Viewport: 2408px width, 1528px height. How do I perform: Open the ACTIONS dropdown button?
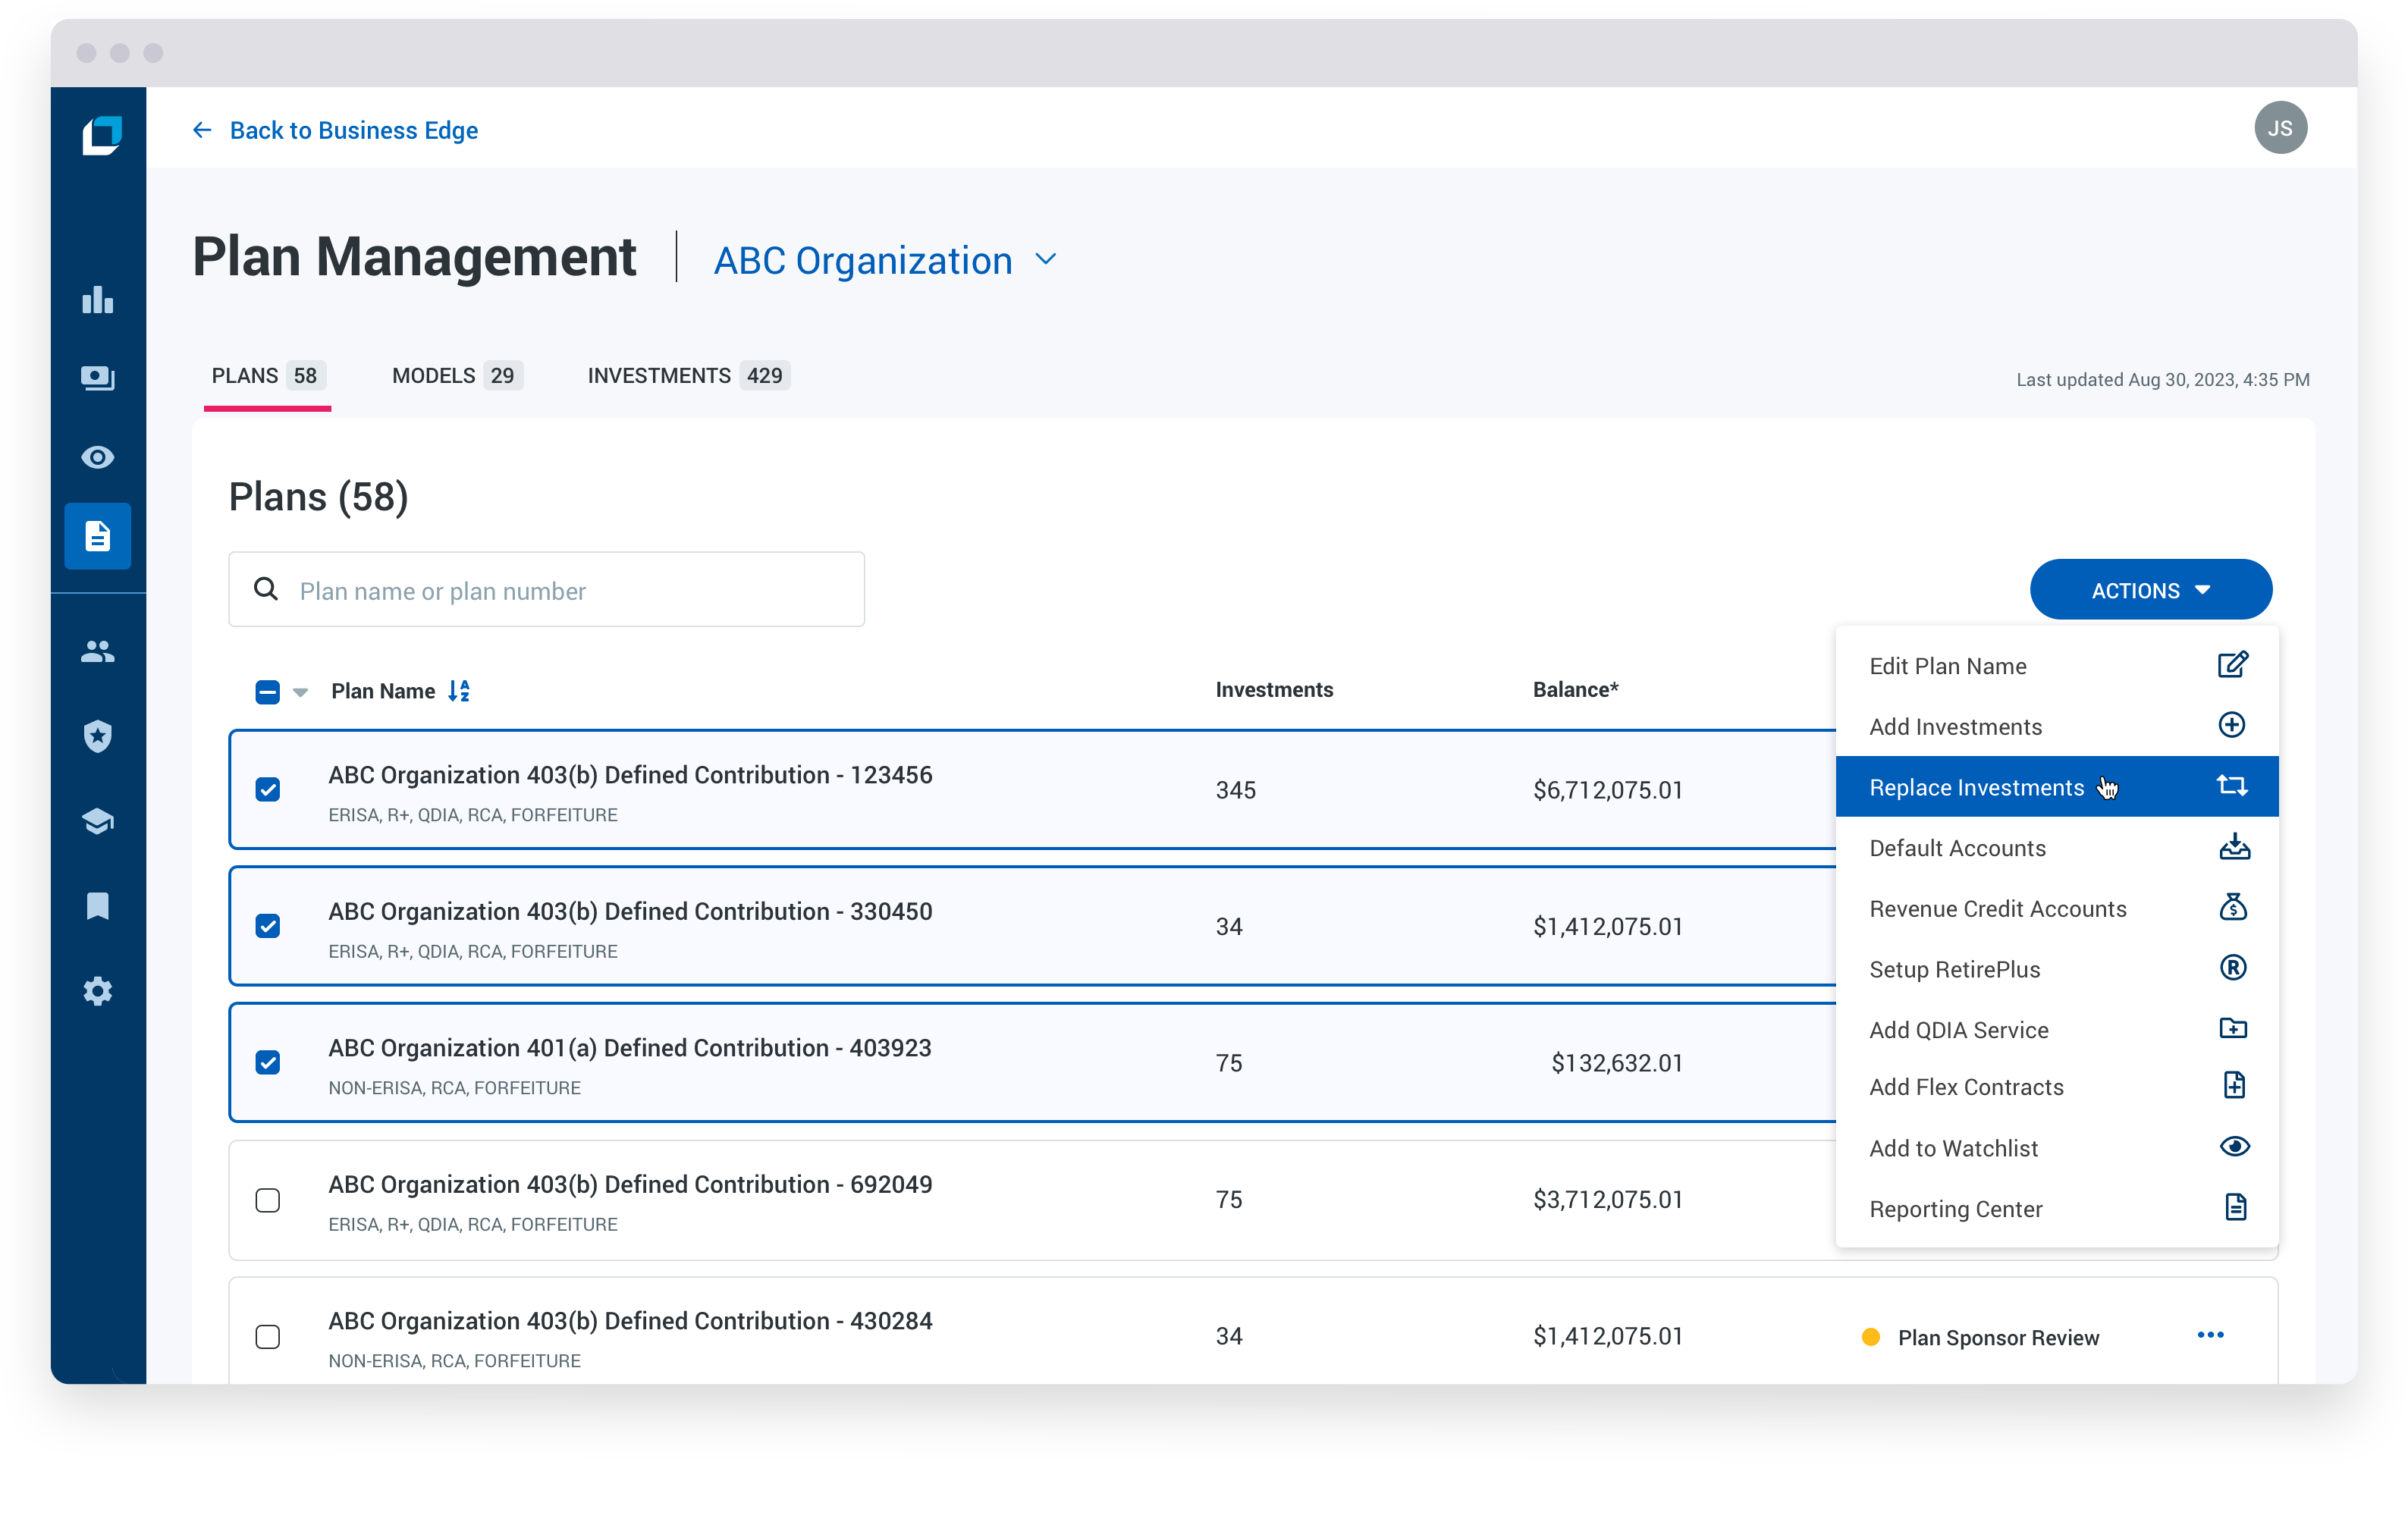[x=2150, y=590]
